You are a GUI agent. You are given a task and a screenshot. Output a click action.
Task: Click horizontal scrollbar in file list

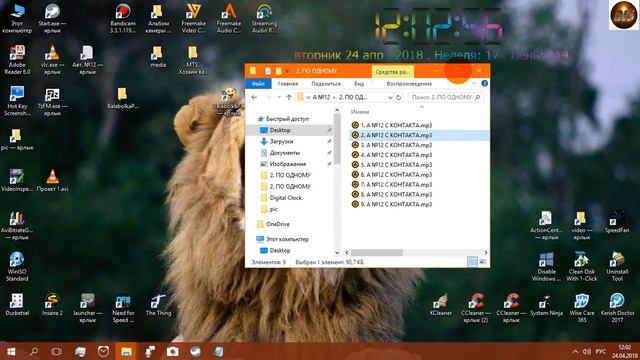pyautogui.click(x=376, y=253)
